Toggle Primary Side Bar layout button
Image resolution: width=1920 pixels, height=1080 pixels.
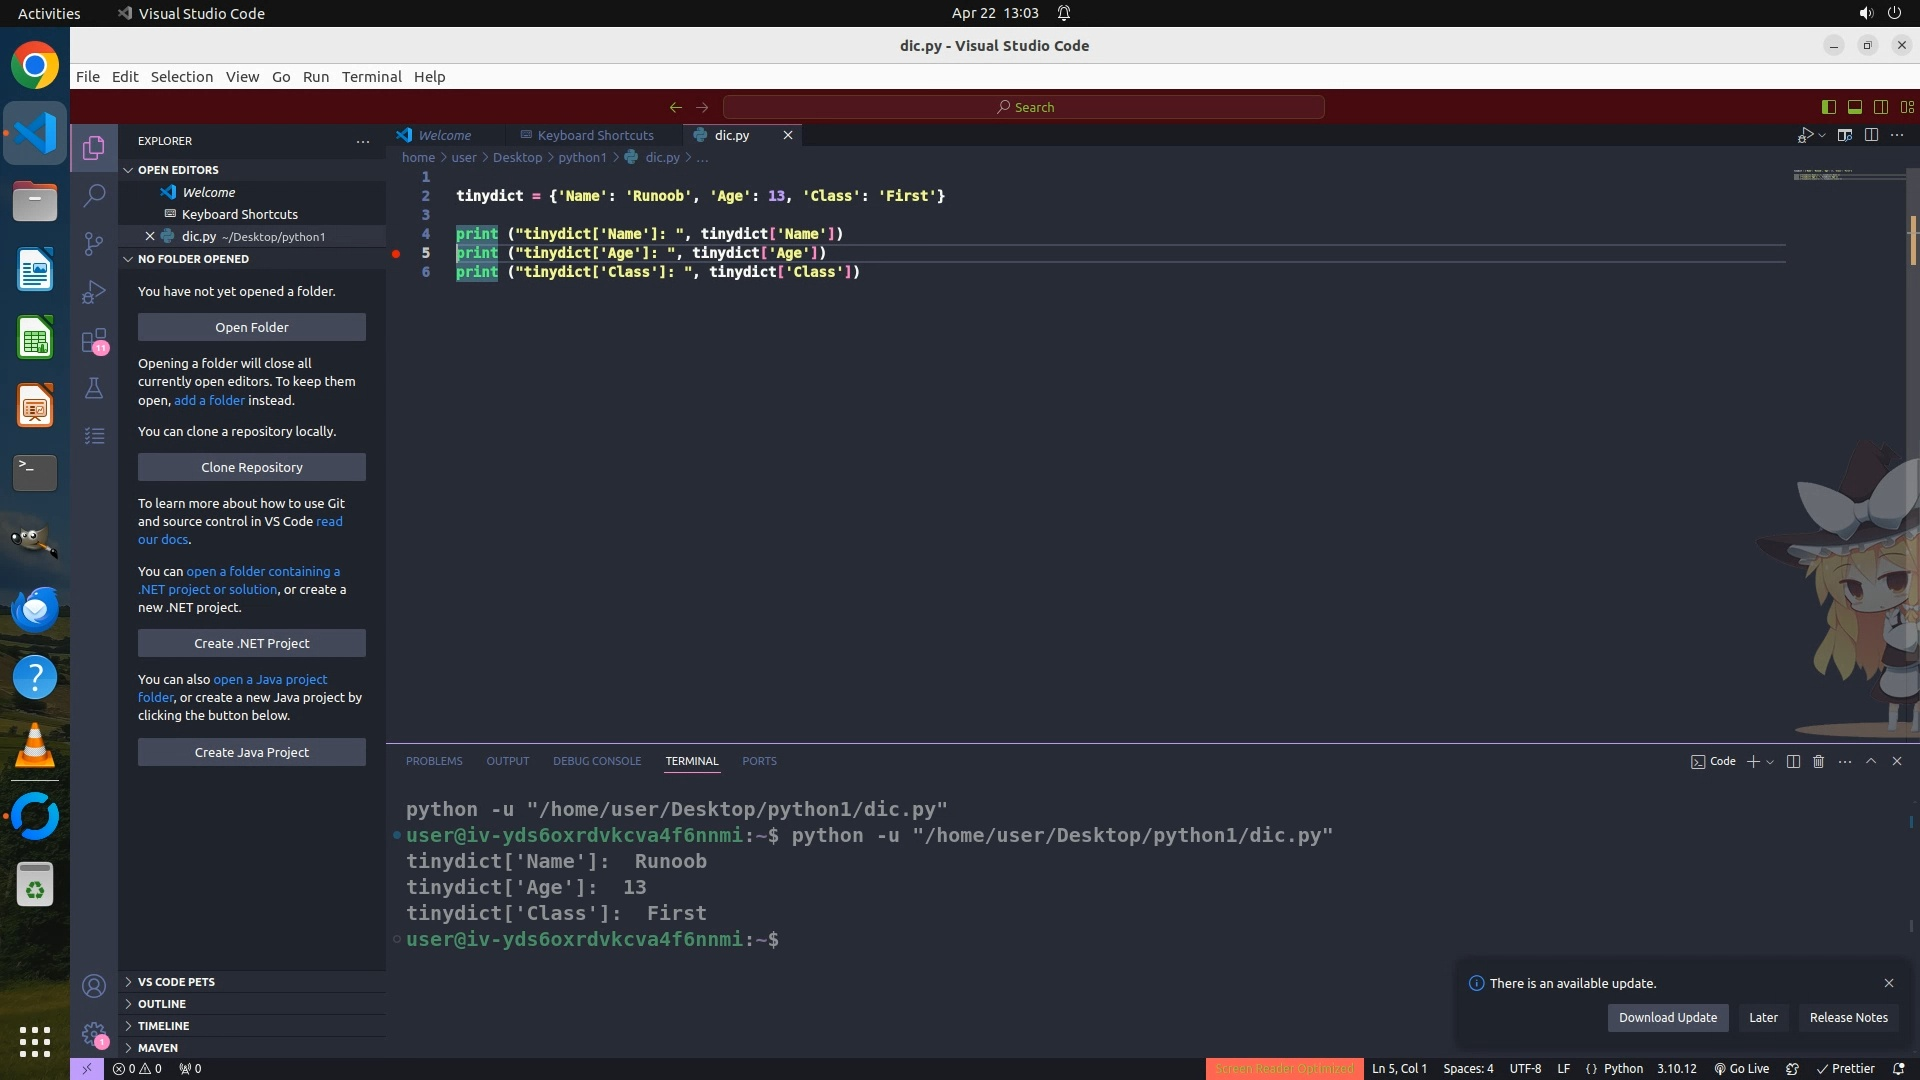pyautogui.click(x=1828, y=107)
